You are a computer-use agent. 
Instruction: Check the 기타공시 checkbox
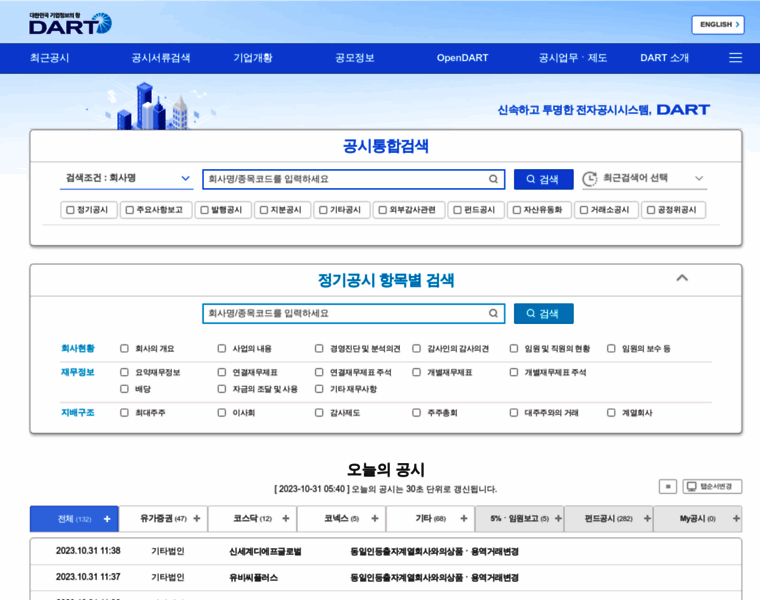click(323, 210)
